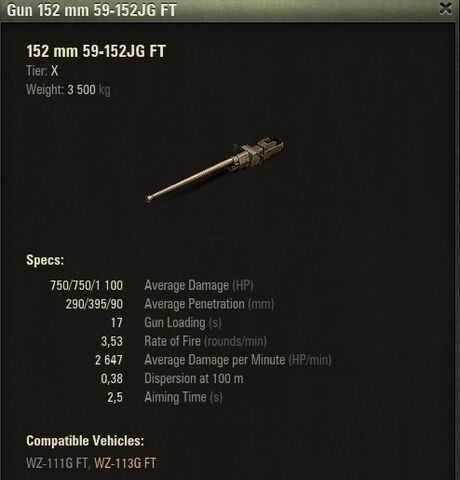
Task: Click the 152 mm 59-152JG FT heading
Action: [x=96, y=51]
